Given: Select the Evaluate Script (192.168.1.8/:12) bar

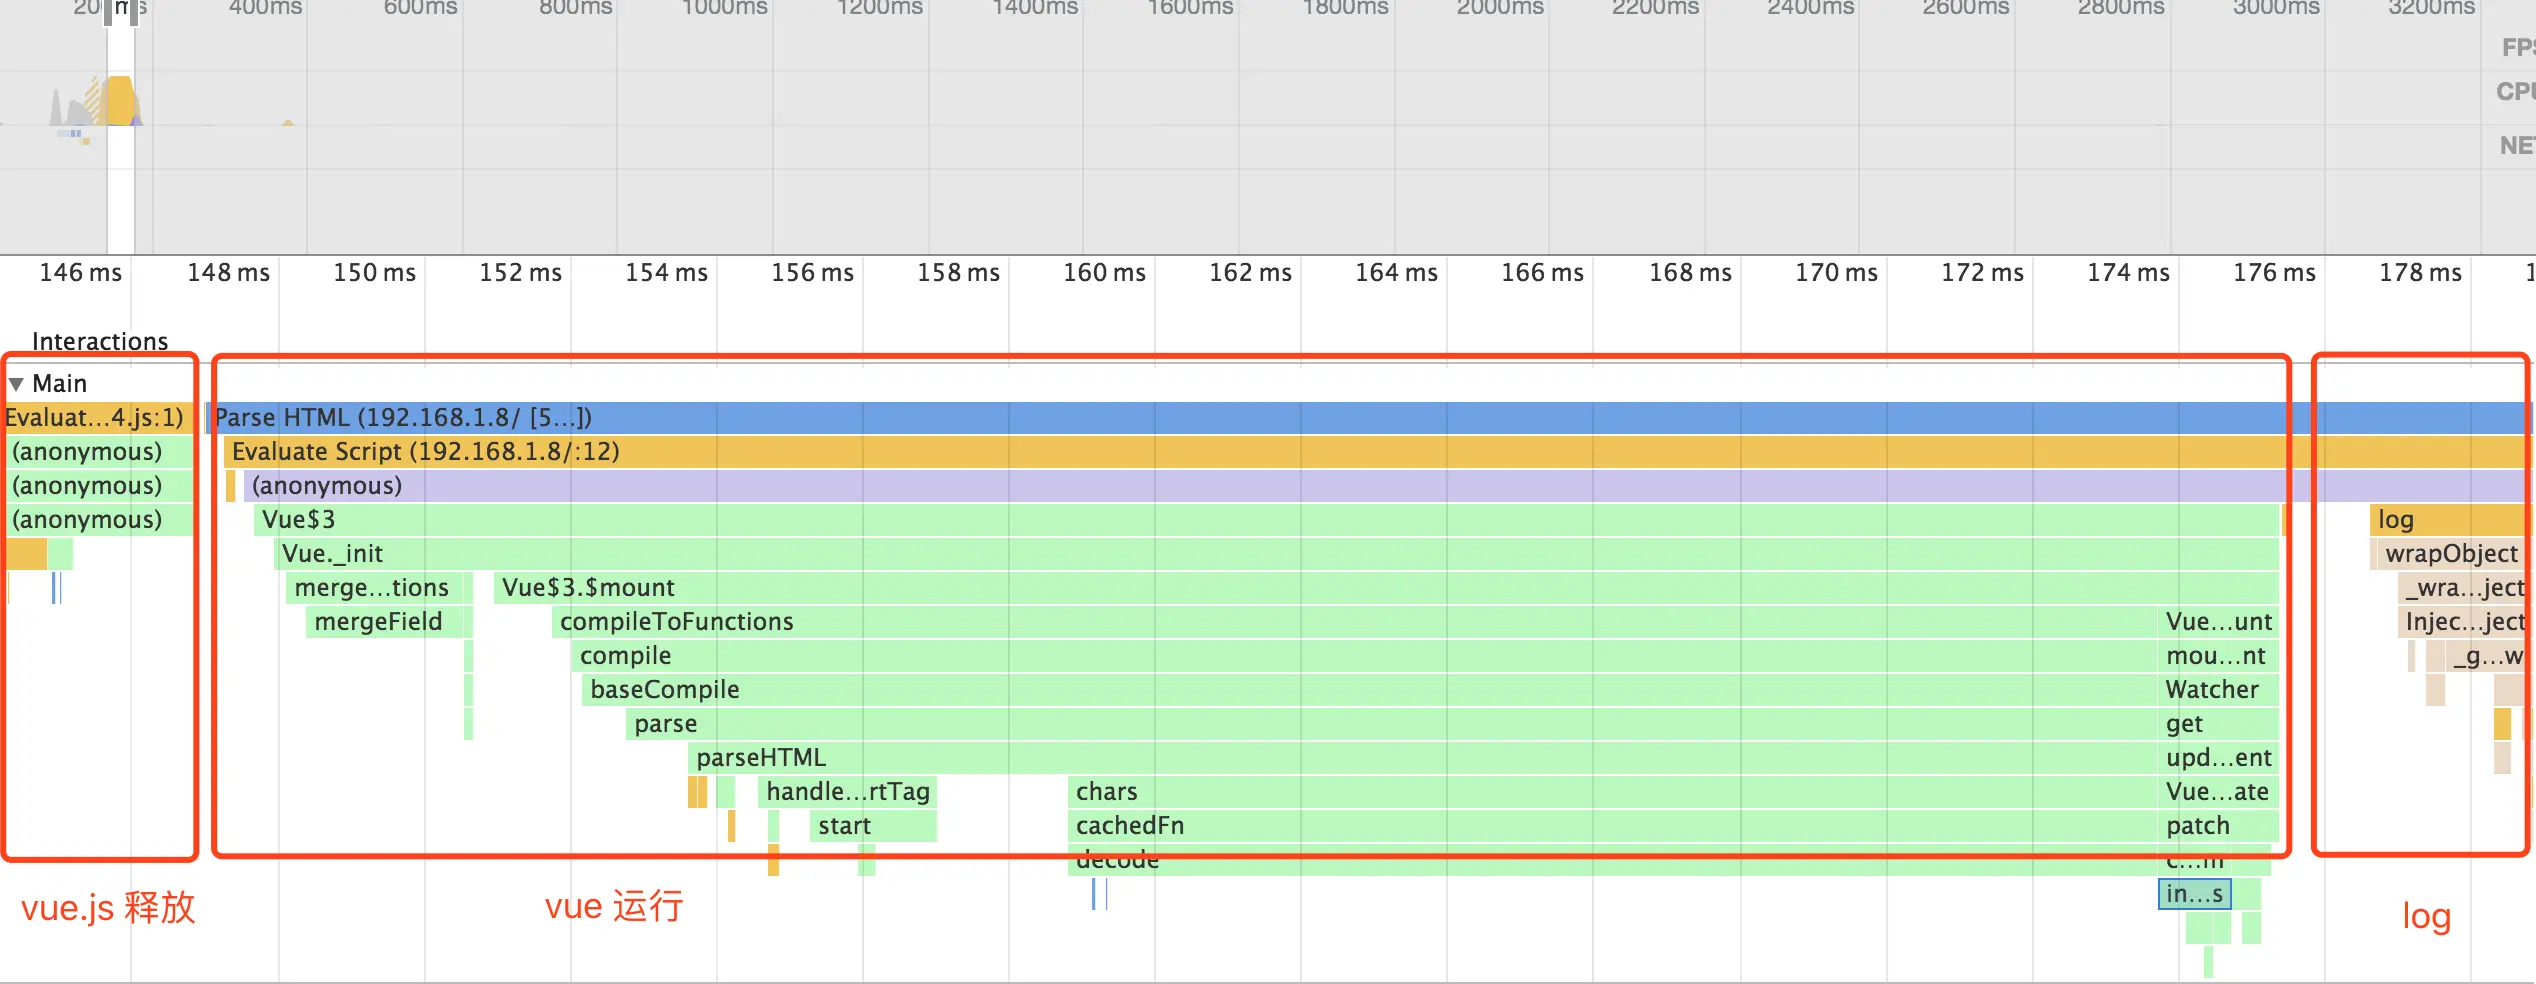Looking at the screenshot, I should point(1379,451).
